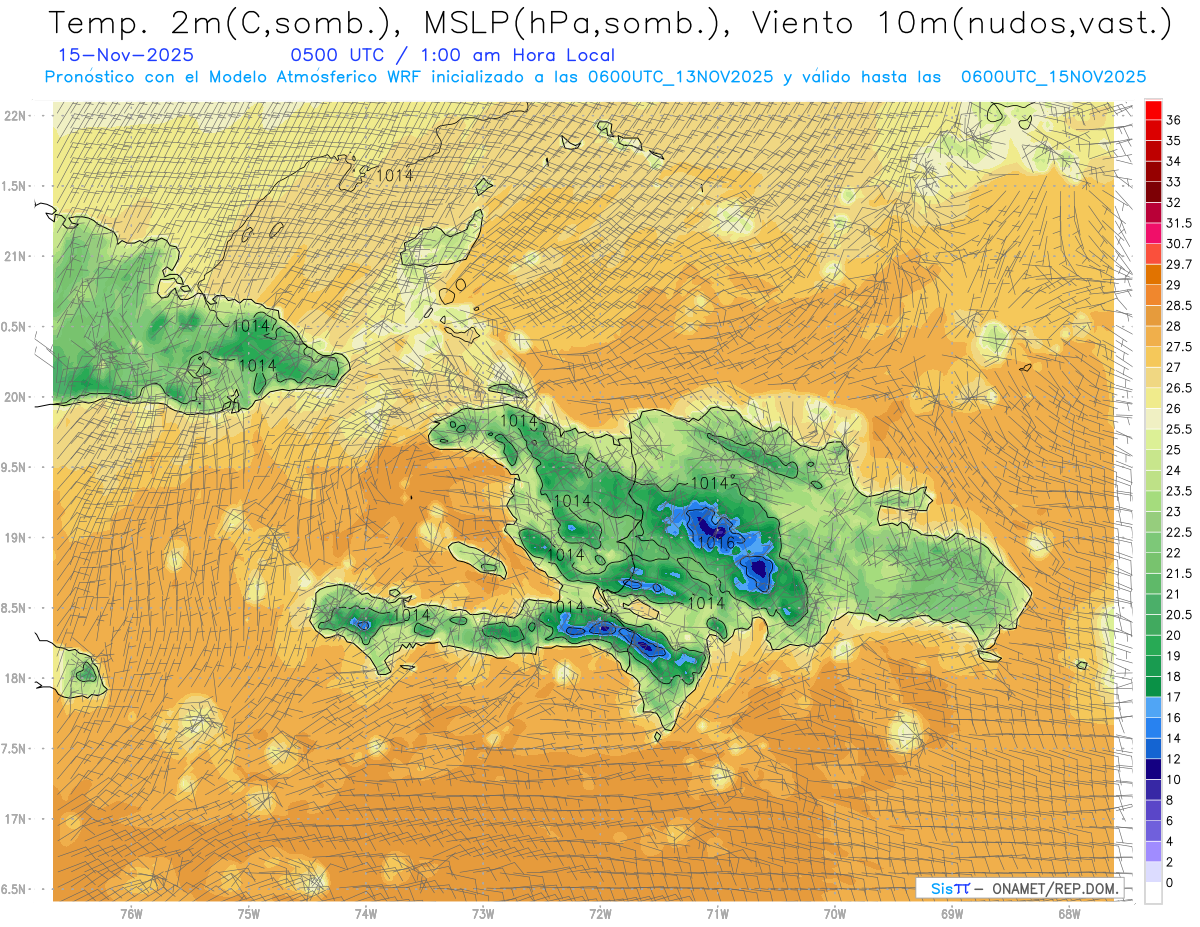The height and width of the screenshot is (927, 1200).
Task: Click the 20N latitude axis label
Action: pyautogui.click(x=16, y=397)
